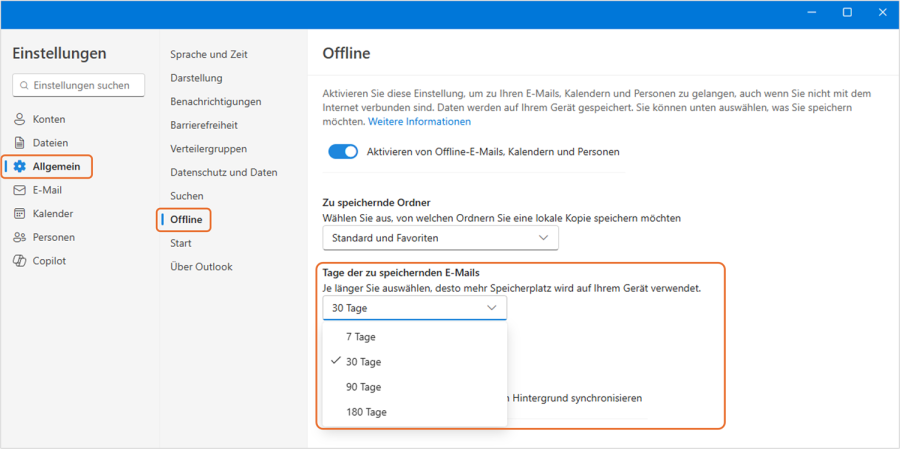The width and height of the screenshot is (900, 449).
Task: Go to Personen category label
Action: 53,237
